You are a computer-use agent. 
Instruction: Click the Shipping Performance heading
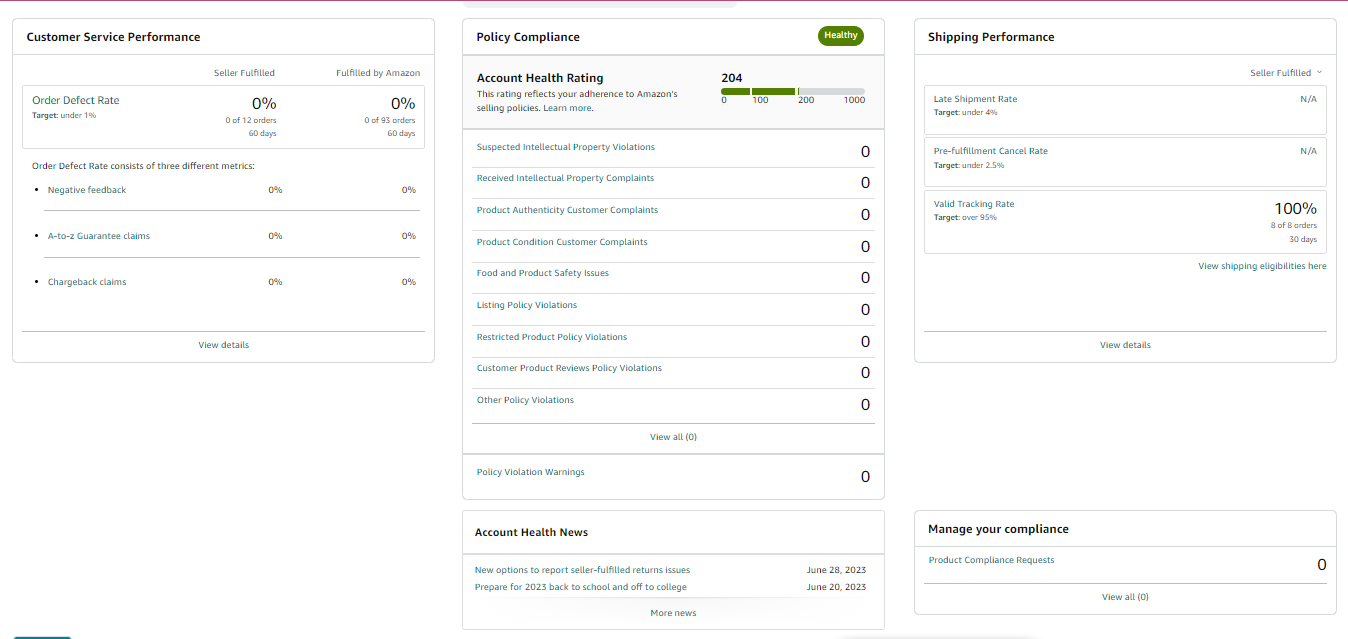[x=991, y=37]
